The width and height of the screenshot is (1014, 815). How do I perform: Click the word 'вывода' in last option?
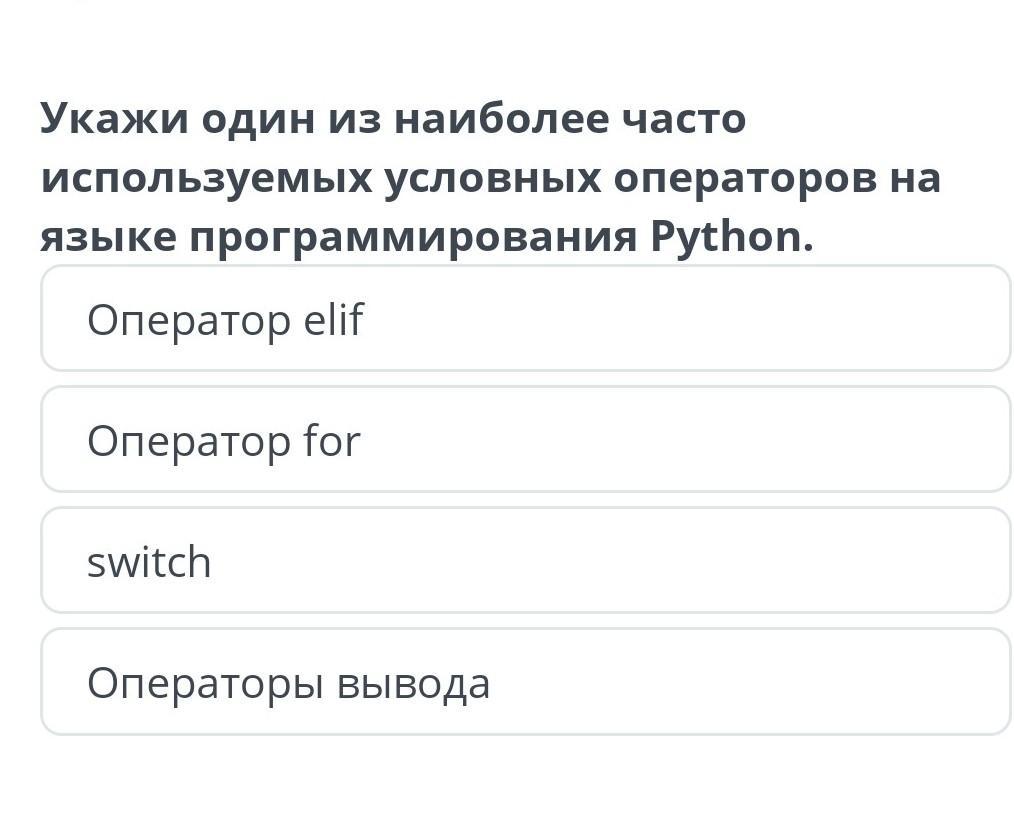(413, 684)
